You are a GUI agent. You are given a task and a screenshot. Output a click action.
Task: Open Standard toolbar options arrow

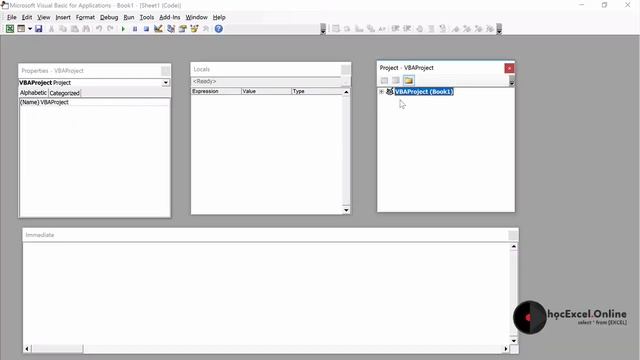(x=323, y=29)
